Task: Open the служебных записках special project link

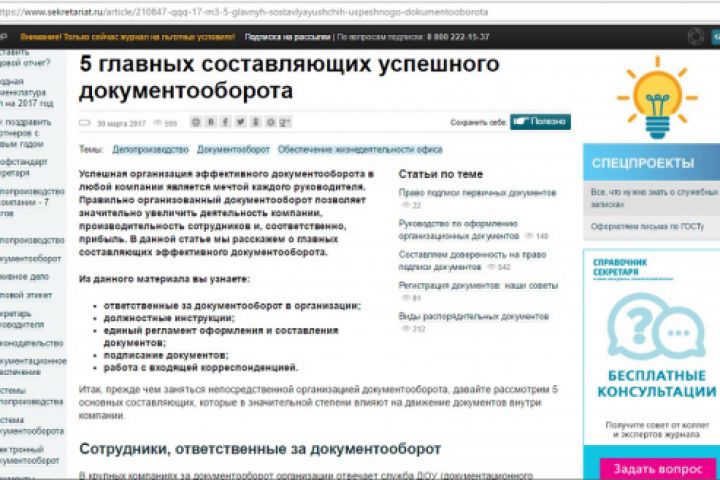Action: (x=655, y=198)
